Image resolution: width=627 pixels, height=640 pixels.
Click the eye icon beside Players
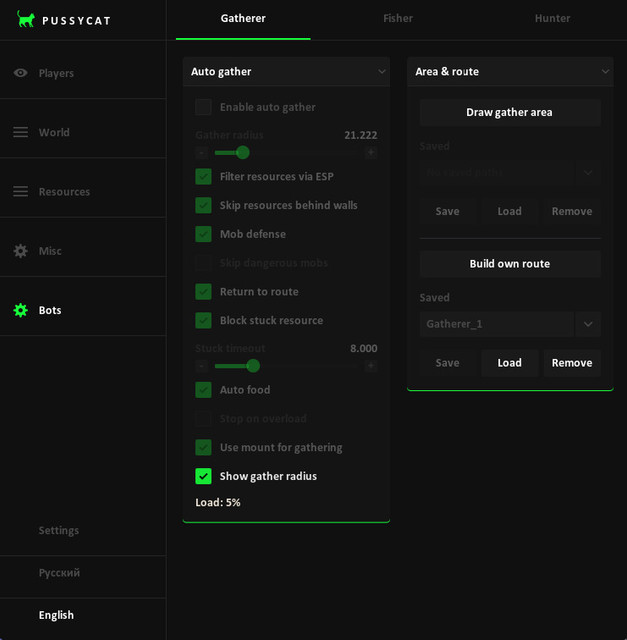[x=20, y=73]
